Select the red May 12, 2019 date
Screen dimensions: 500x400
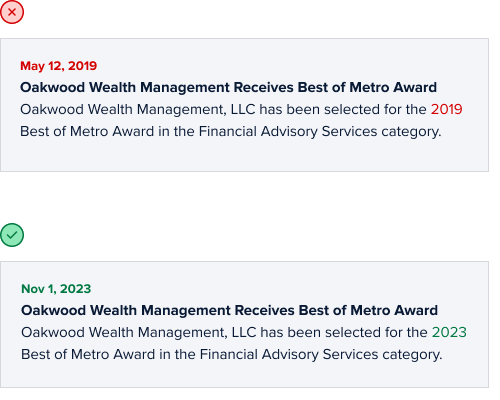(x=59, y=66)
